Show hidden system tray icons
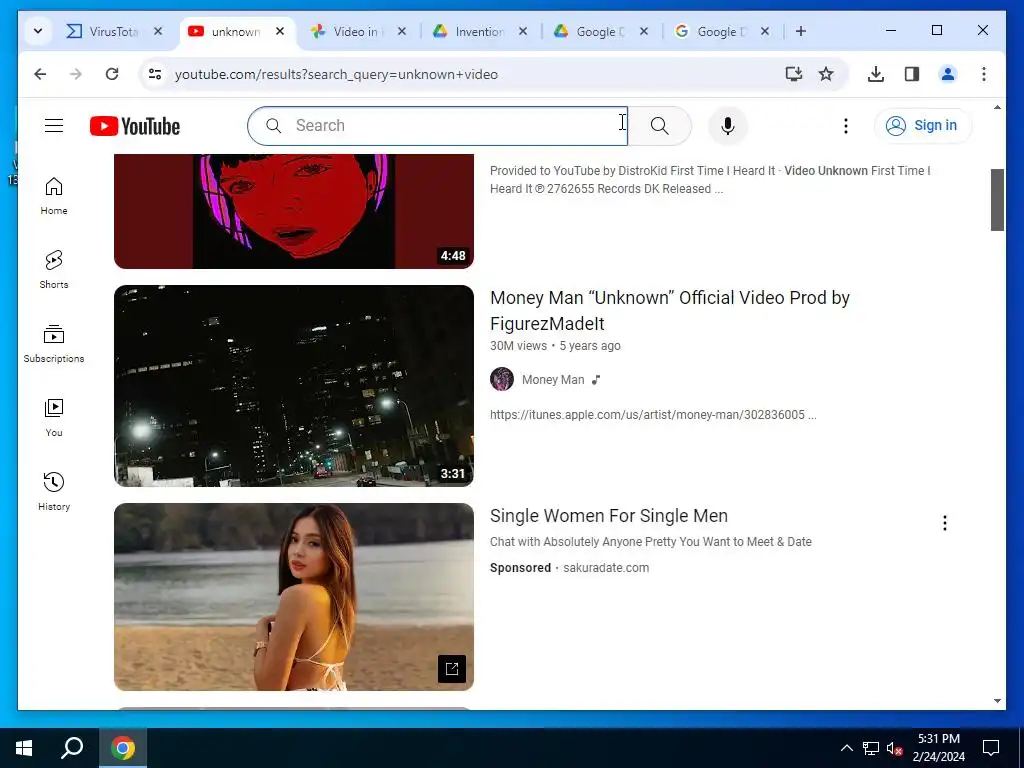 [x=846, y=748]
